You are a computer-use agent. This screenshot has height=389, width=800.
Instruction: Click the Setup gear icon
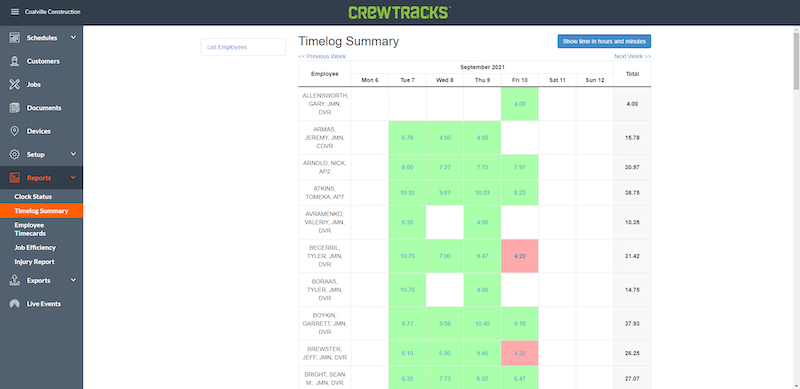[15, 155]
